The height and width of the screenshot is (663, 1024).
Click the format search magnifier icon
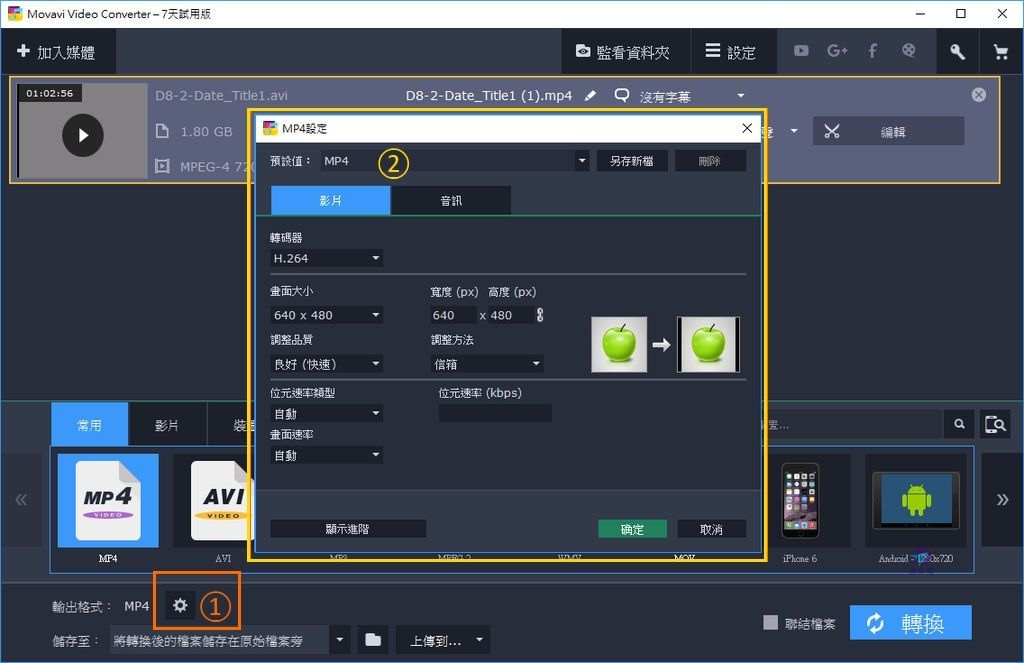point(959,424)
